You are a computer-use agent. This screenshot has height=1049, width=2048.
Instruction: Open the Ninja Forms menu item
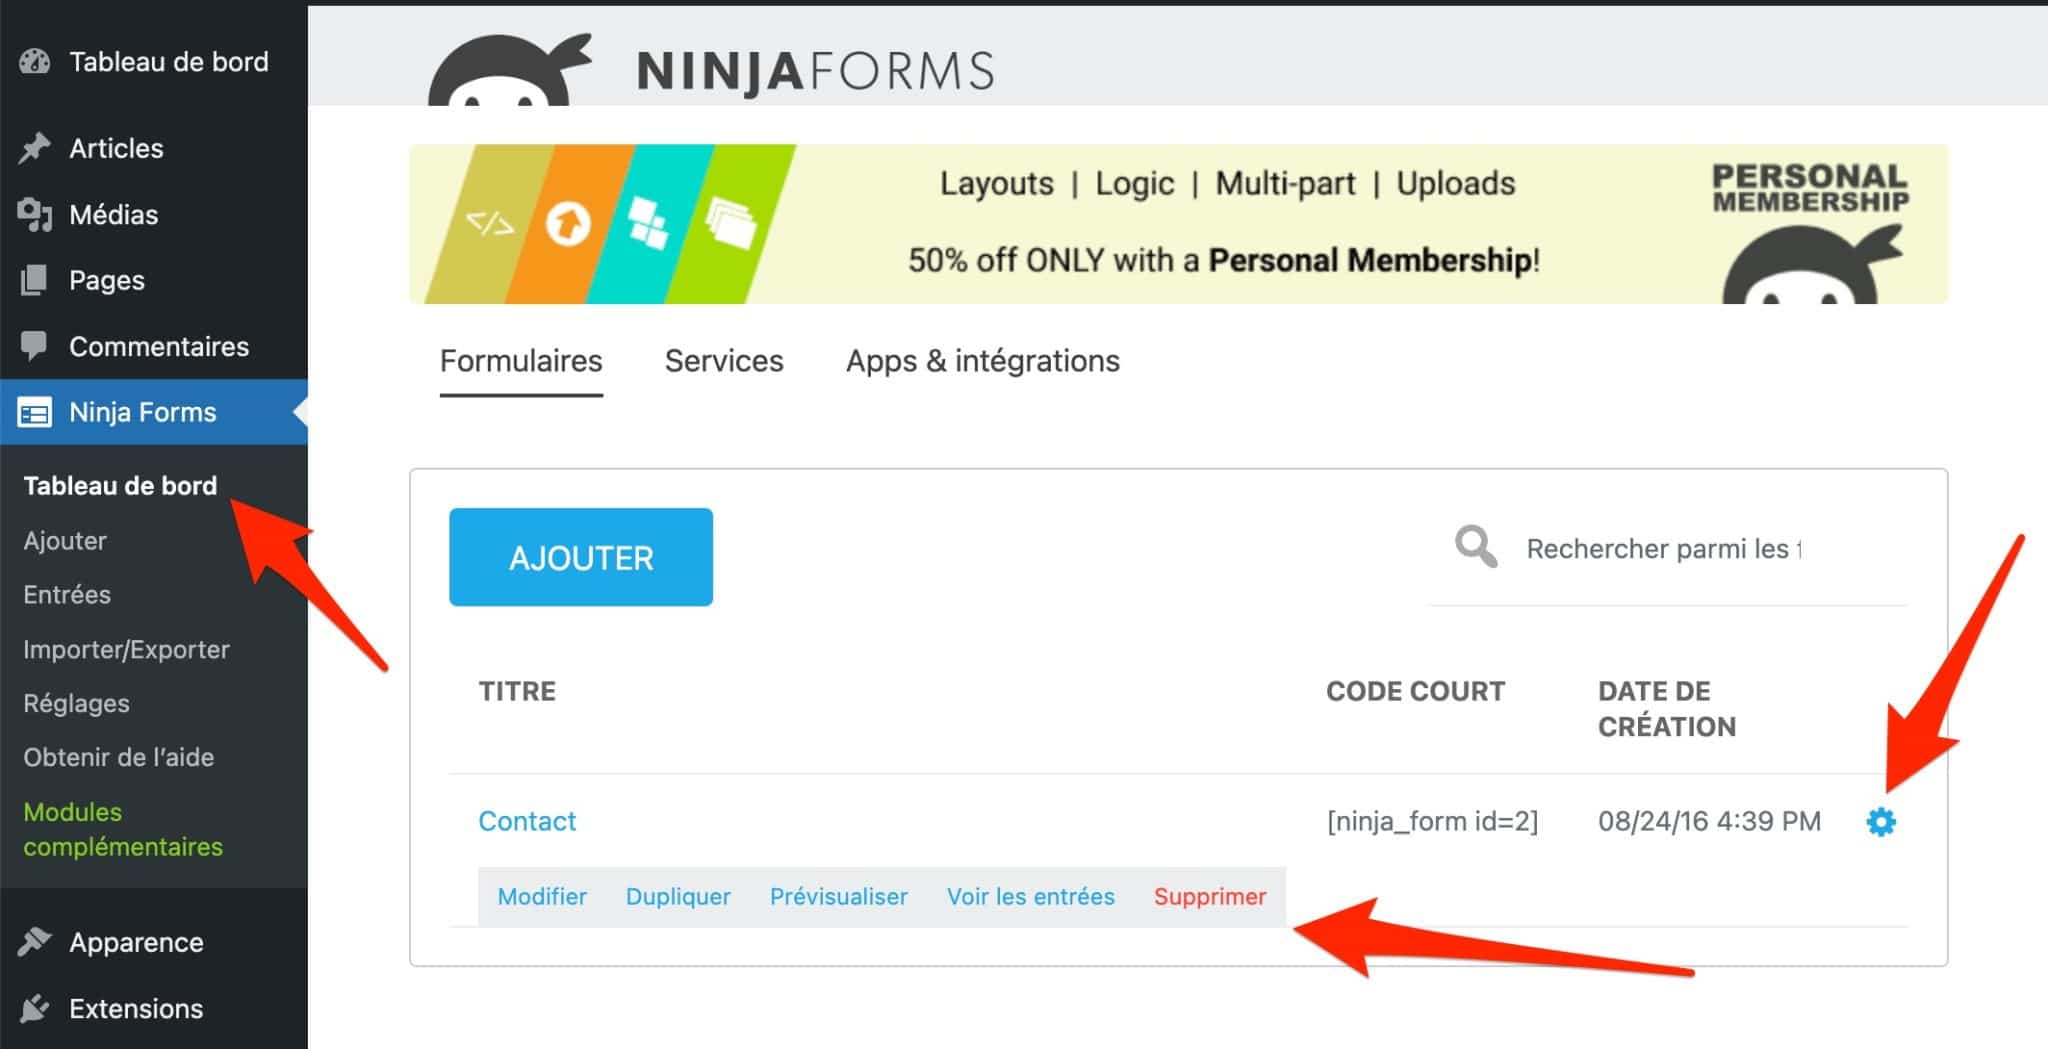154,412
